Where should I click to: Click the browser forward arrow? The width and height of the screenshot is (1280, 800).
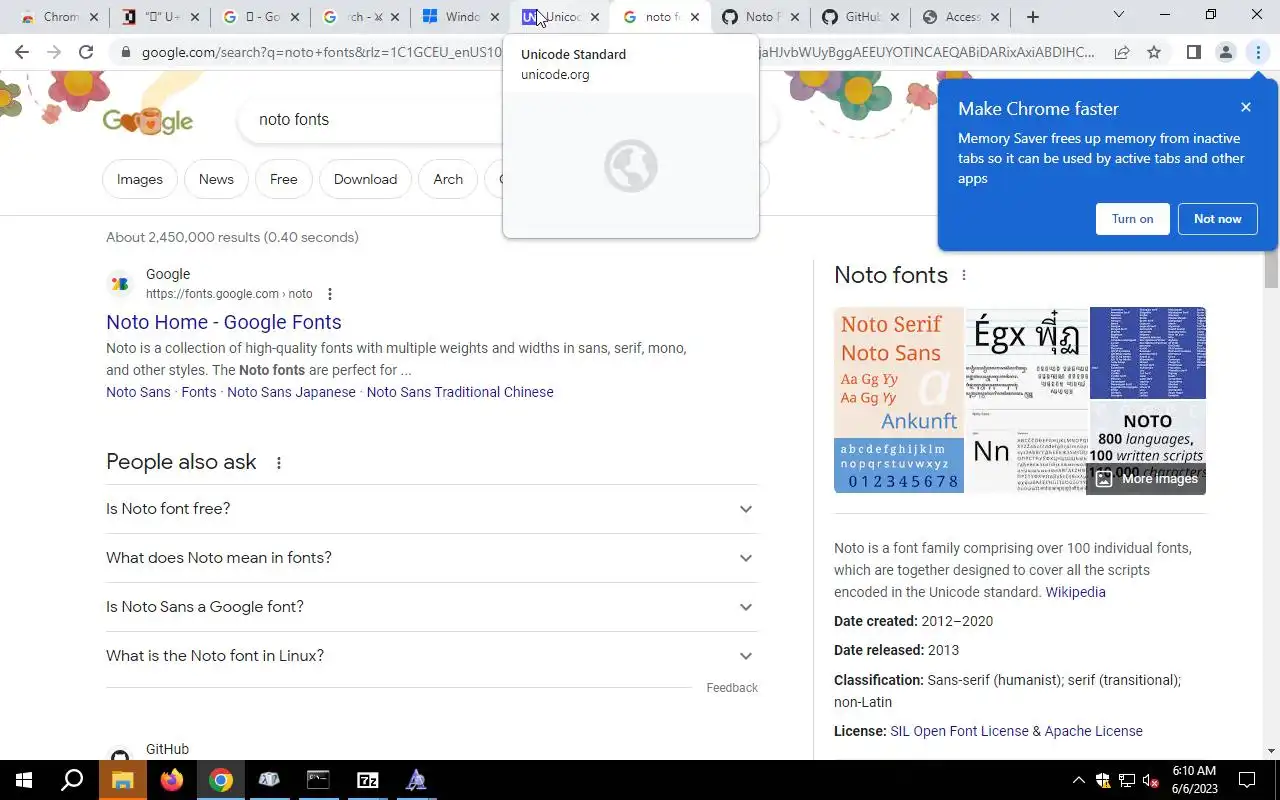coord(54,52)
